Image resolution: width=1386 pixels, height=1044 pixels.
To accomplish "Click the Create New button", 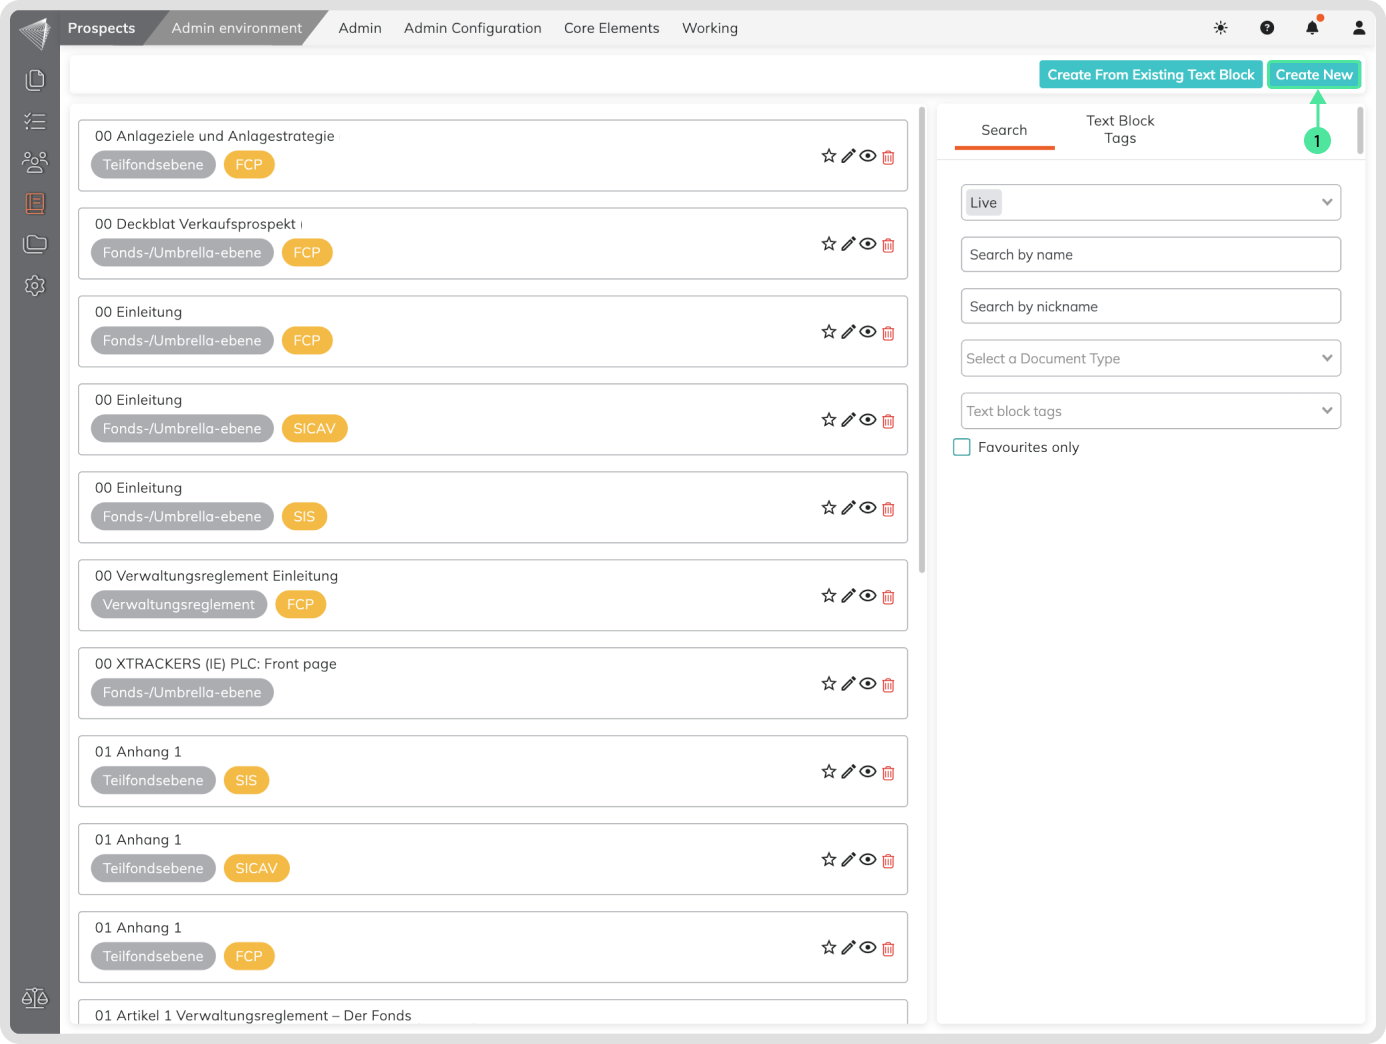I will coord(1313,75).
